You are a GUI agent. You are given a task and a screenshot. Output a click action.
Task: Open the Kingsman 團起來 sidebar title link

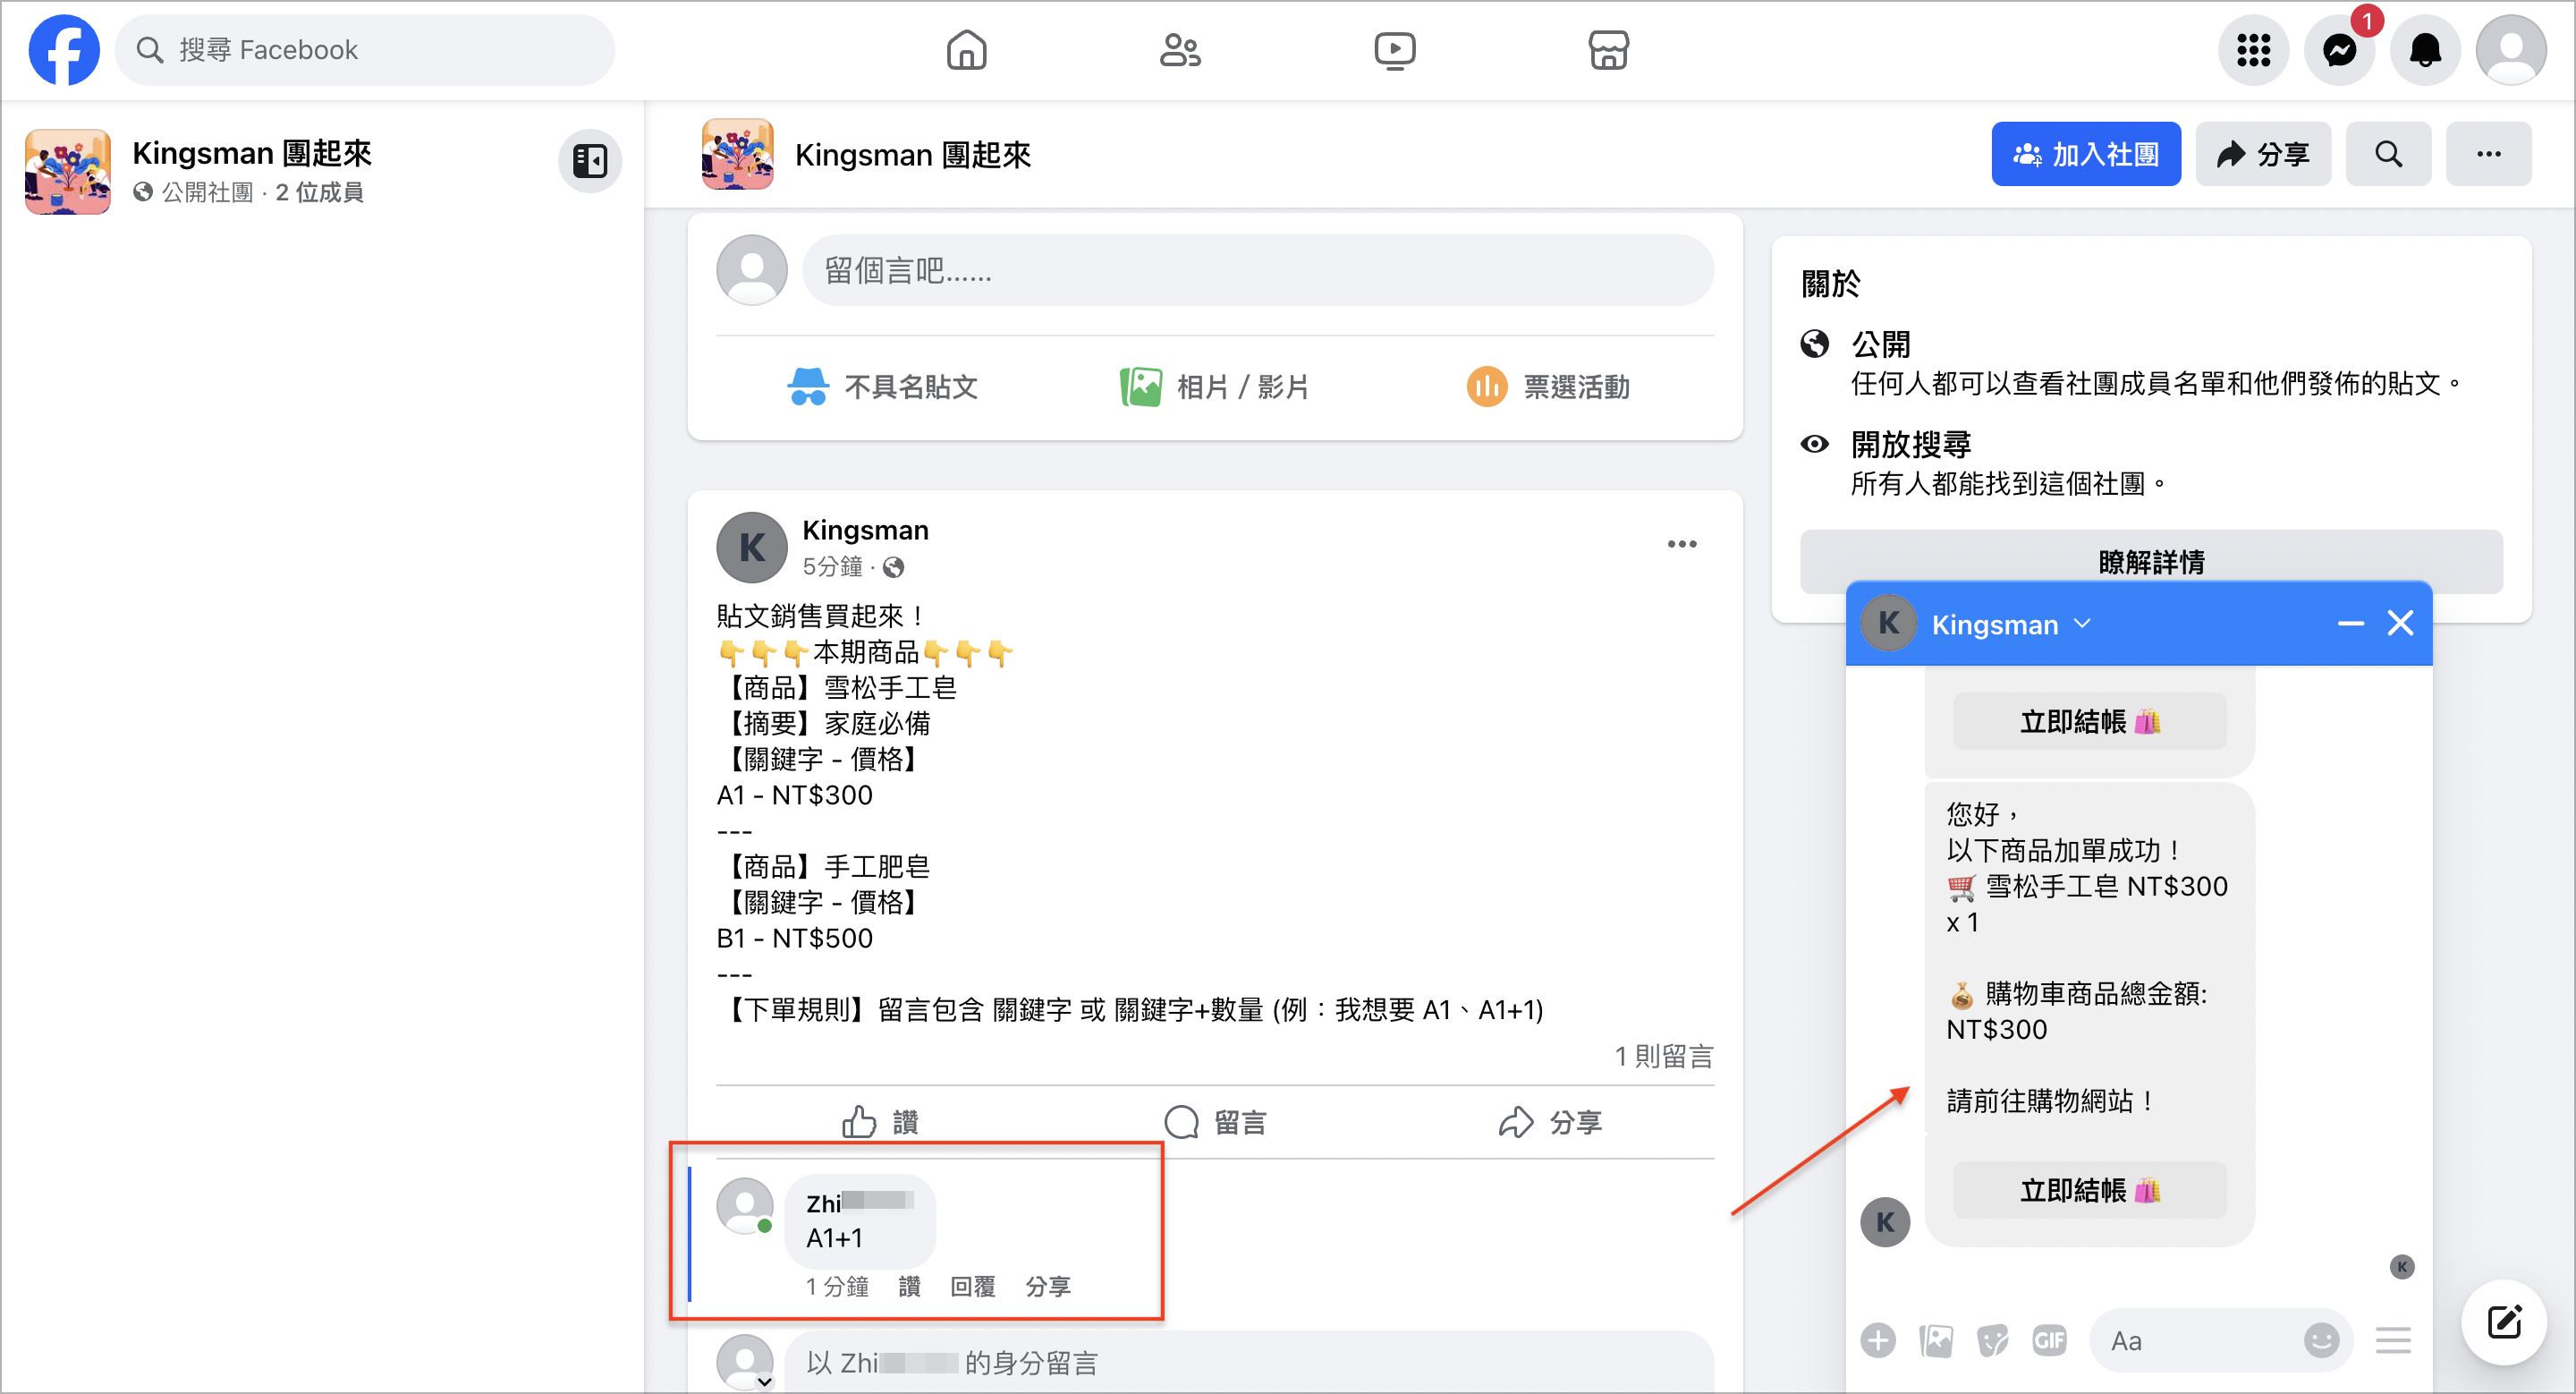(252, 153)
